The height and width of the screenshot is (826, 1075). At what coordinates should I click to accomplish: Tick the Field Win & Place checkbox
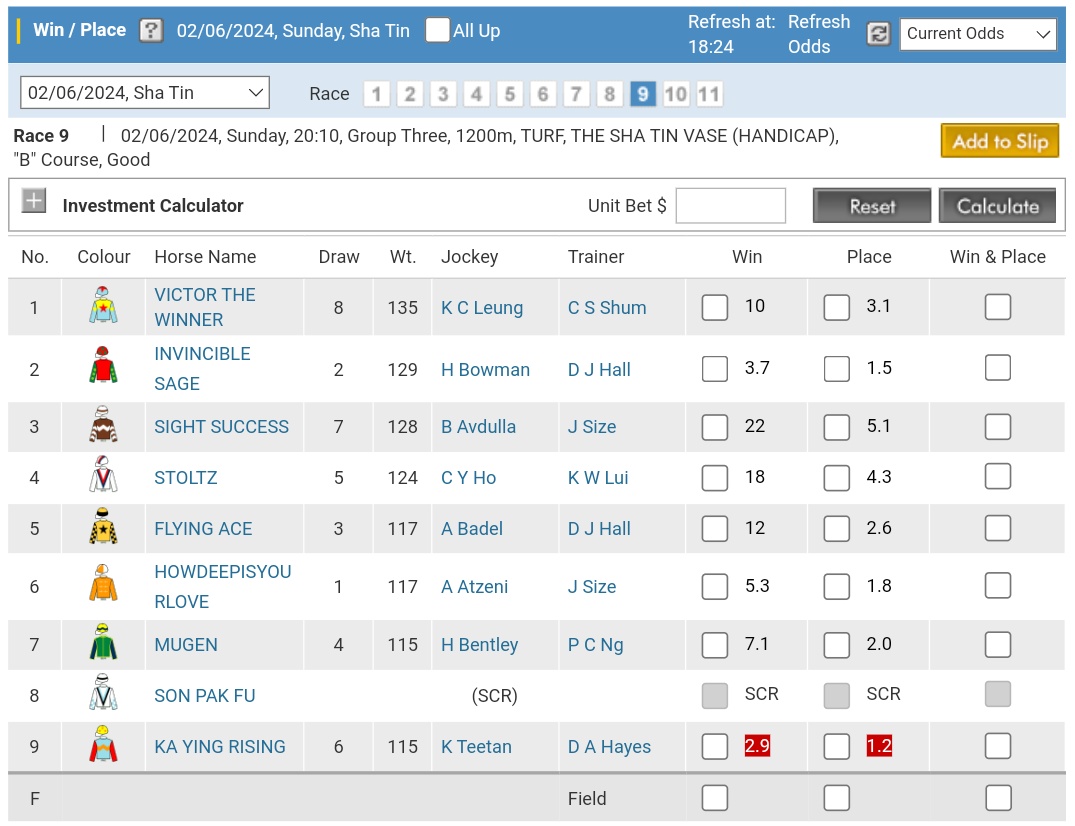998,798
